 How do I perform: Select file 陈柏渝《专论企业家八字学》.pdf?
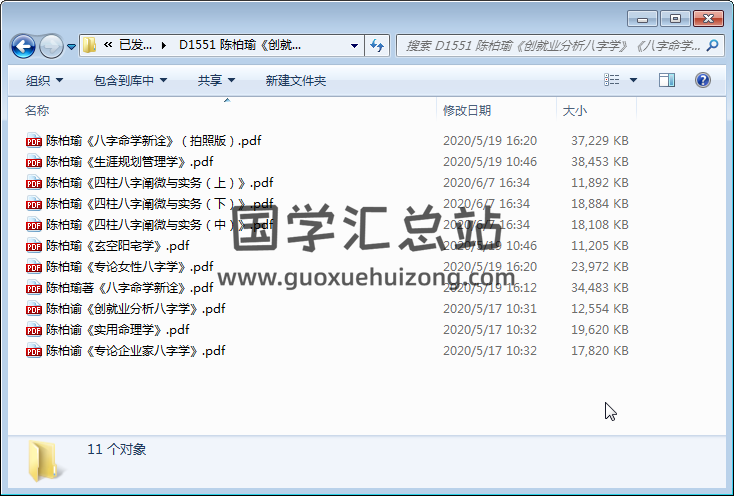[x=135, y=351]
